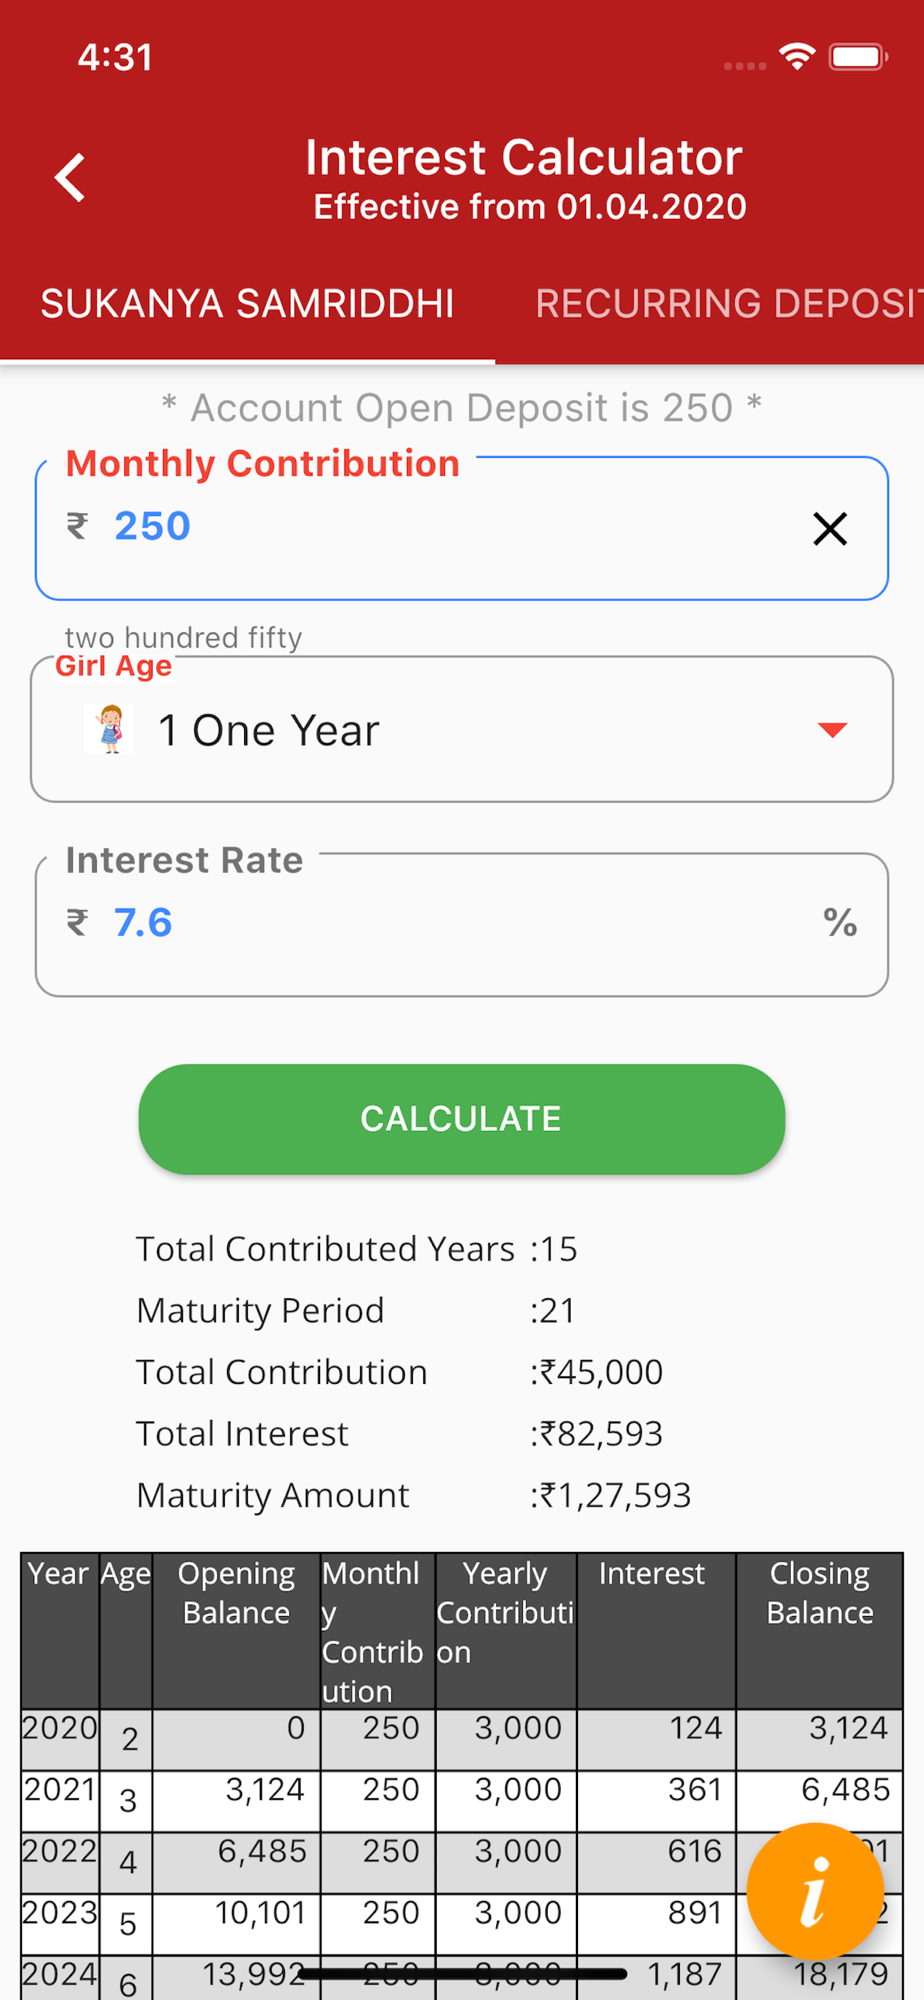Tap the Closing Balance column header
The width and height of the screenshot is (924, 2000).
(819, 1593)
